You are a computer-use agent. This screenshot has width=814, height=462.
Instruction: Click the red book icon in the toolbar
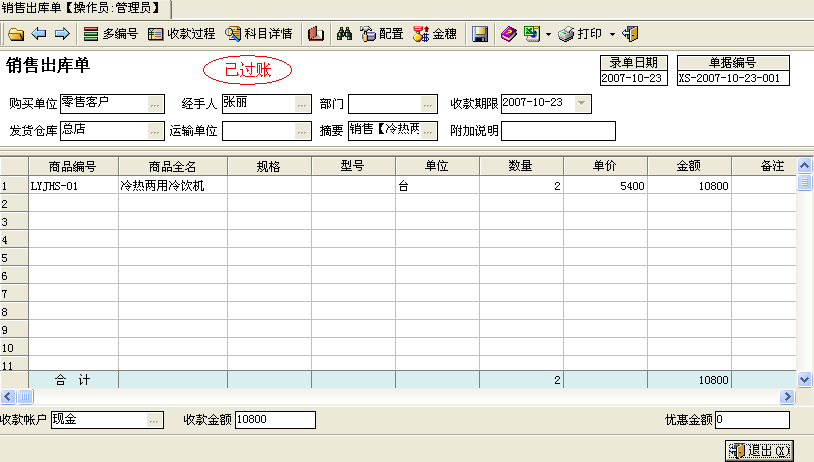(316, 34)
